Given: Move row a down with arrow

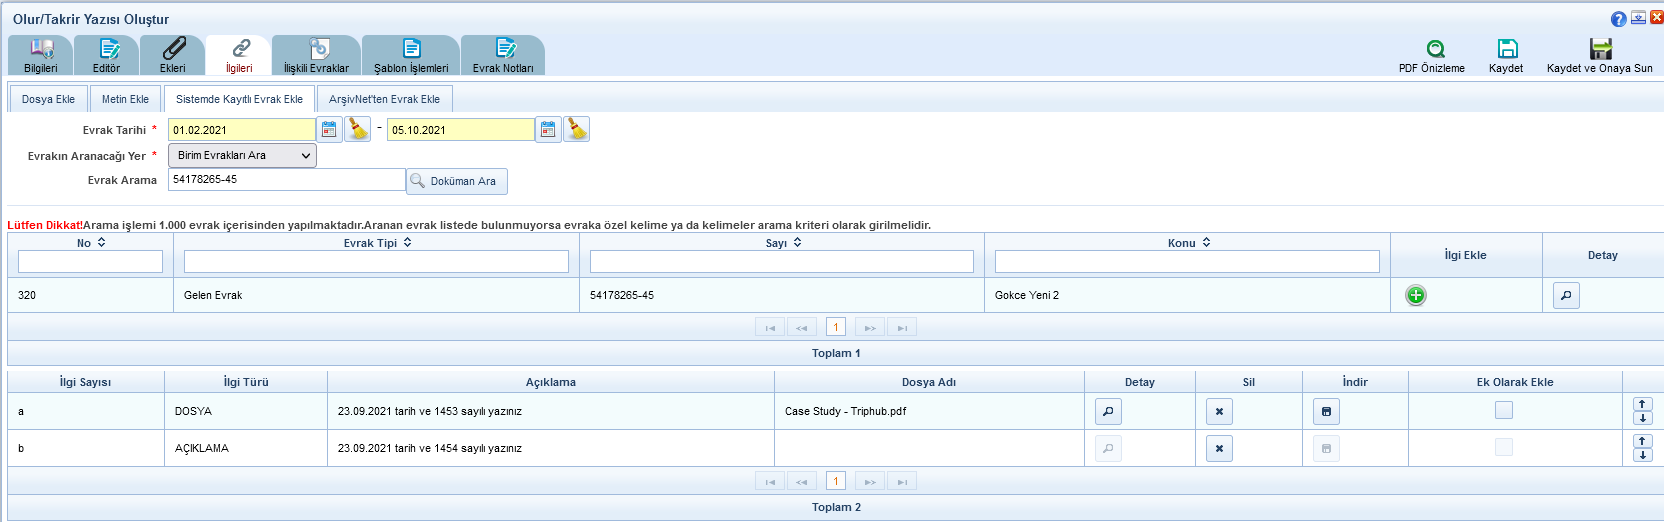Looking at the screenshot, I should (x=1642, y=418).
